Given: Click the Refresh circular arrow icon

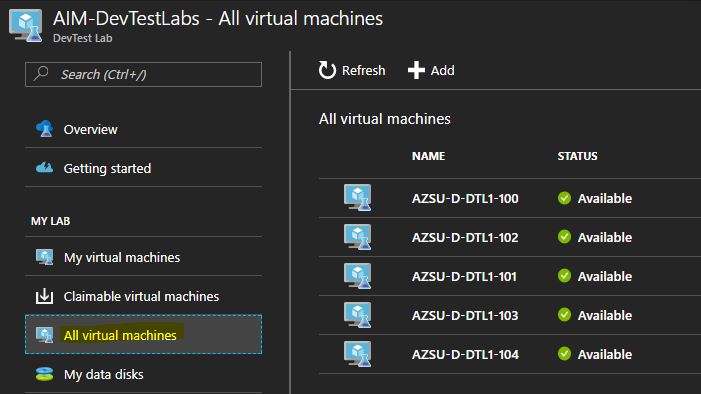Looking at the screenshot, I should (327, 70).
